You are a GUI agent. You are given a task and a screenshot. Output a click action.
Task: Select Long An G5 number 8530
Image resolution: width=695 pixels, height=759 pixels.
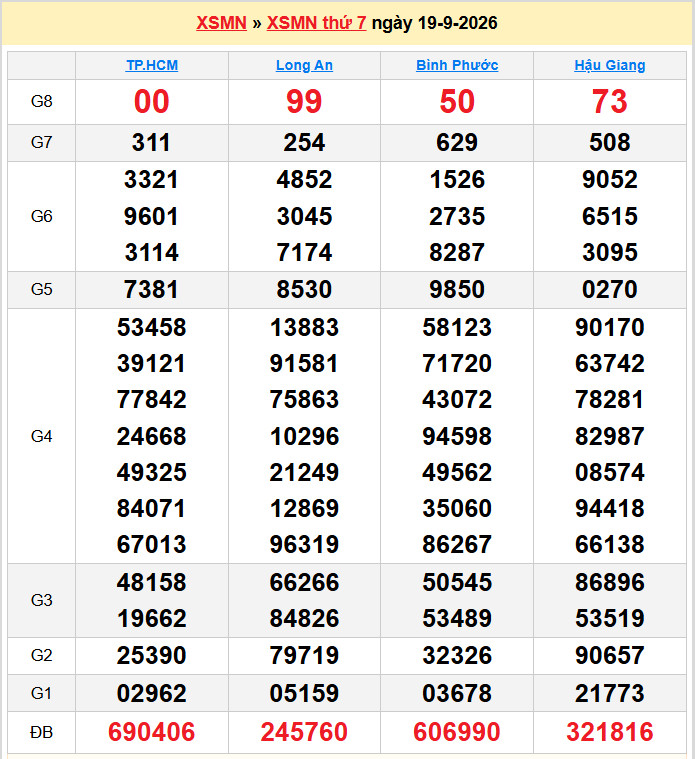304,289
